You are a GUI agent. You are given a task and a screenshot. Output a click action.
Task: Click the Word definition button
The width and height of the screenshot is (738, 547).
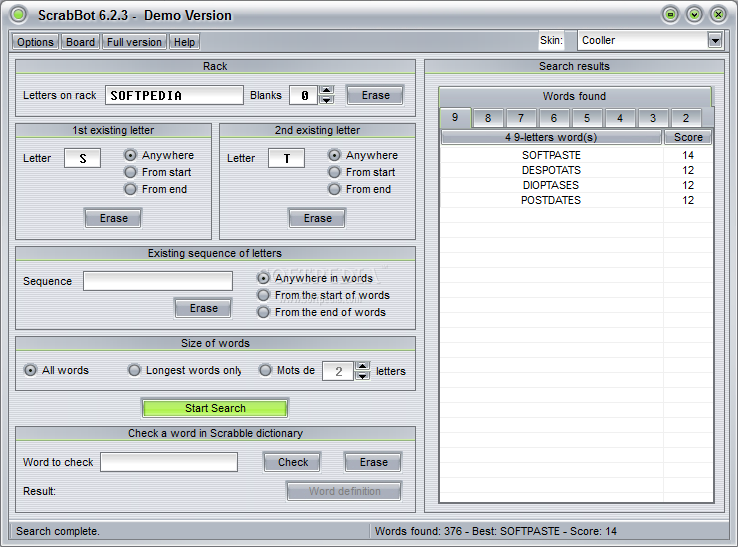coord(345,491)
